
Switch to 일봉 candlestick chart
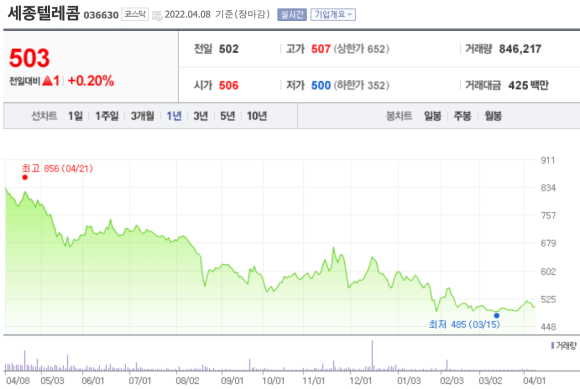coord(433,116)
